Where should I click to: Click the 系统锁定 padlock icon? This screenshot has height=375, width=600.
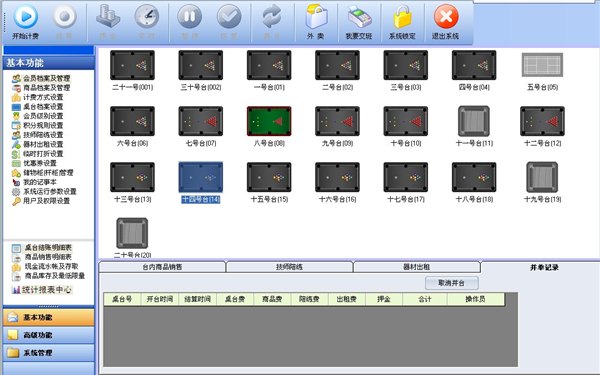(403, 16)
